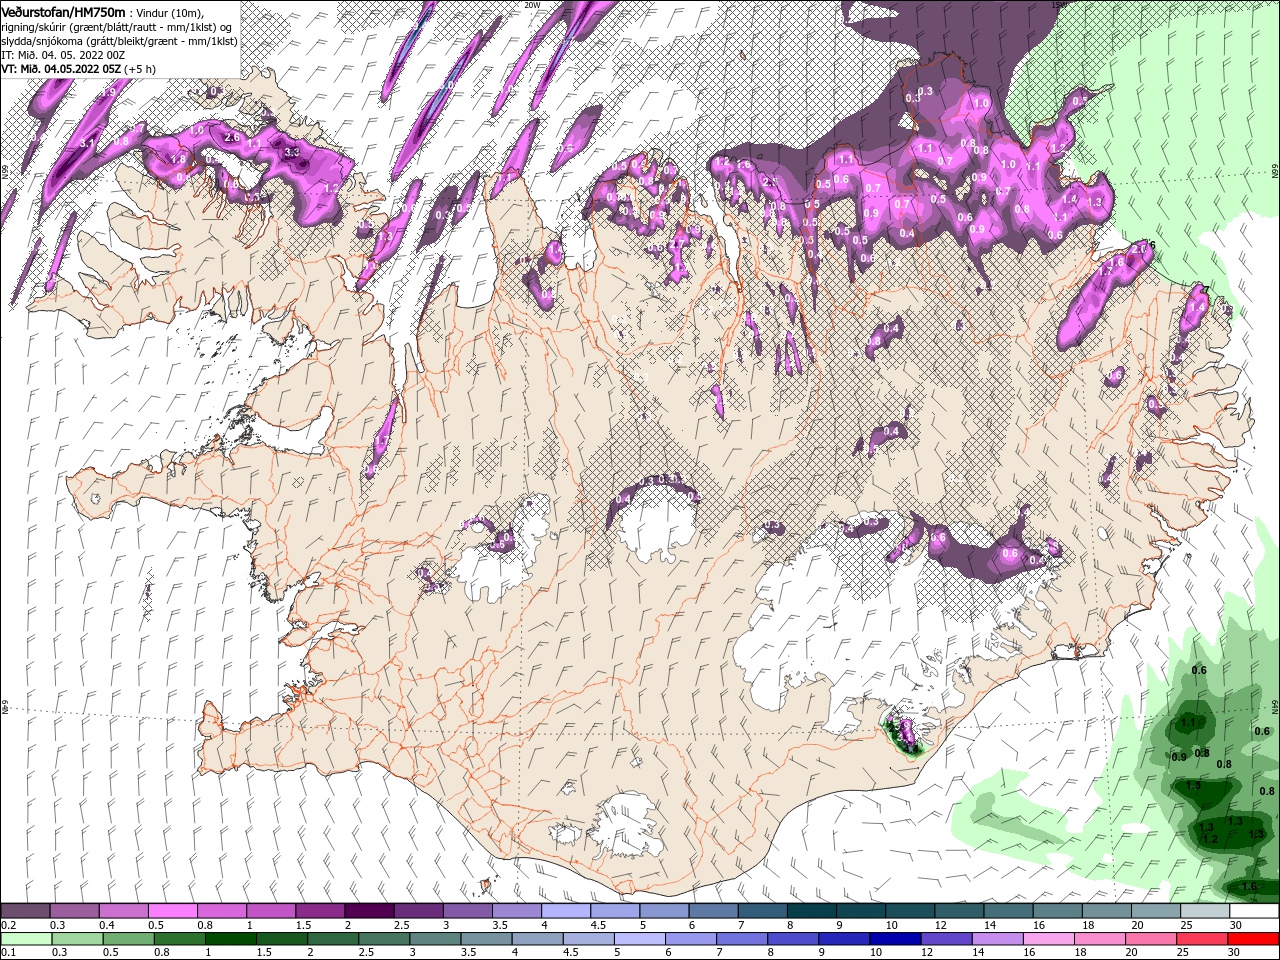The width and height of the screenshot is (1280, 960).
Task: Click the 'IT: Mið. 04. 05. 2022 00Z' line
Action: coord(63,54)
